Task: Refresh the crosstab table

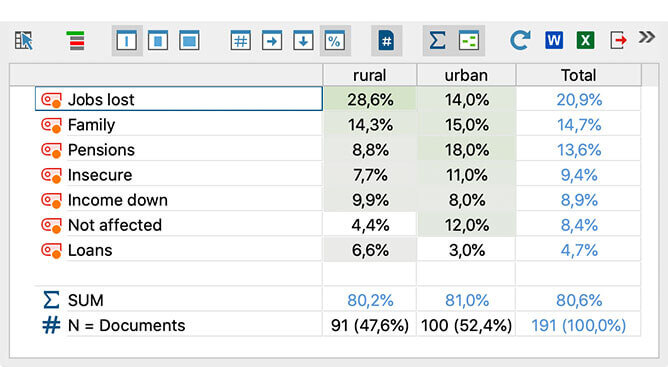Action: point(520,40)
